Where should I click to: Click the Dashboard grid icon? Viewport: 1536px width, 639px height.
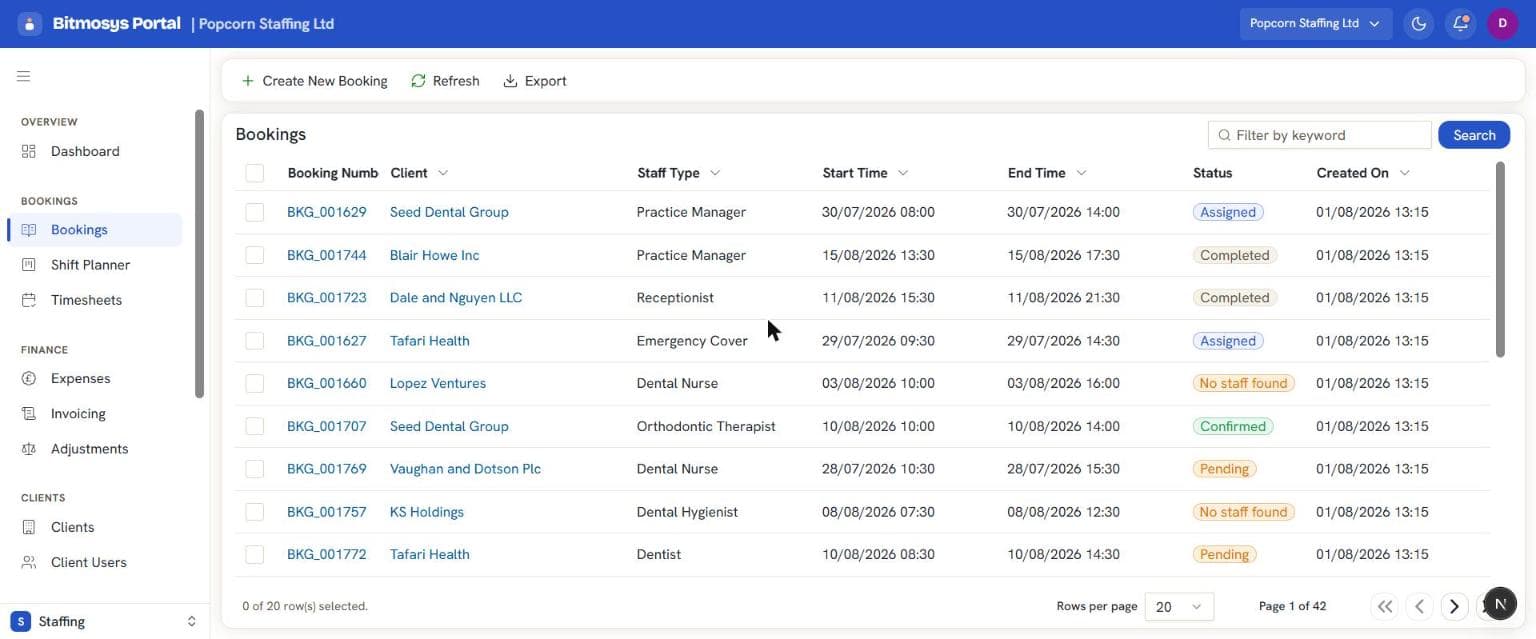click(x=29, y=151)
